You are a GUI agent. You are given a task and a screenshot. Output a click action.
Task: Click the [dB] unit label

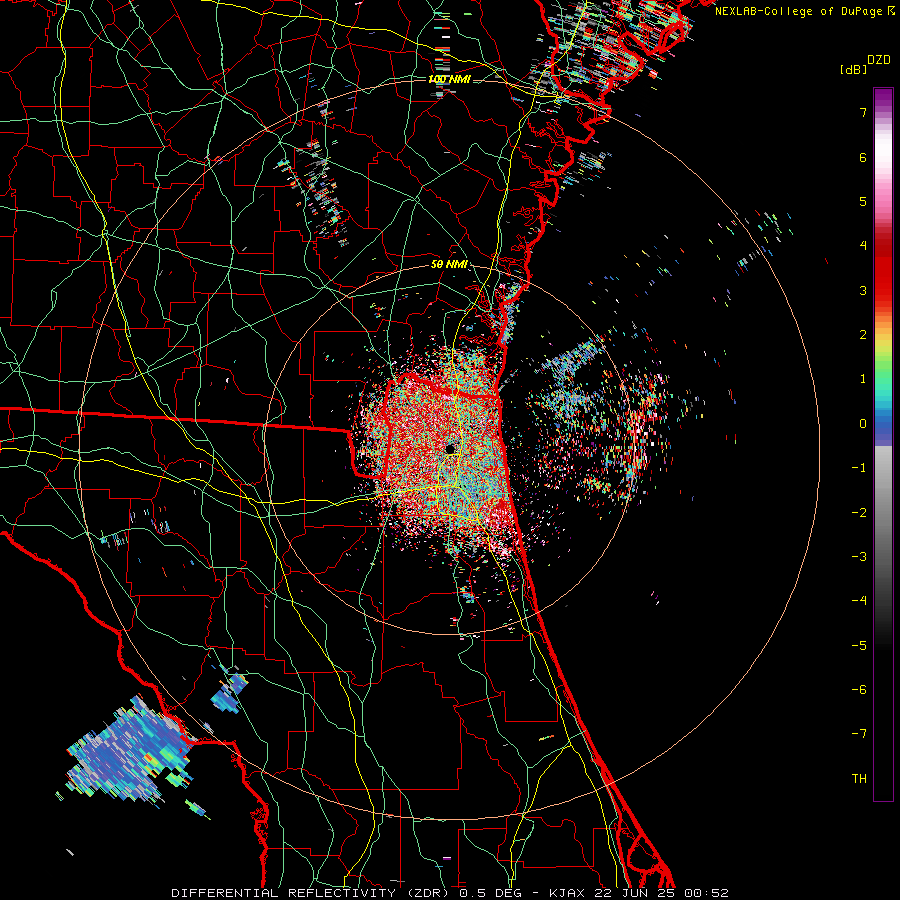pyautogui.click(x=853, y=69)
